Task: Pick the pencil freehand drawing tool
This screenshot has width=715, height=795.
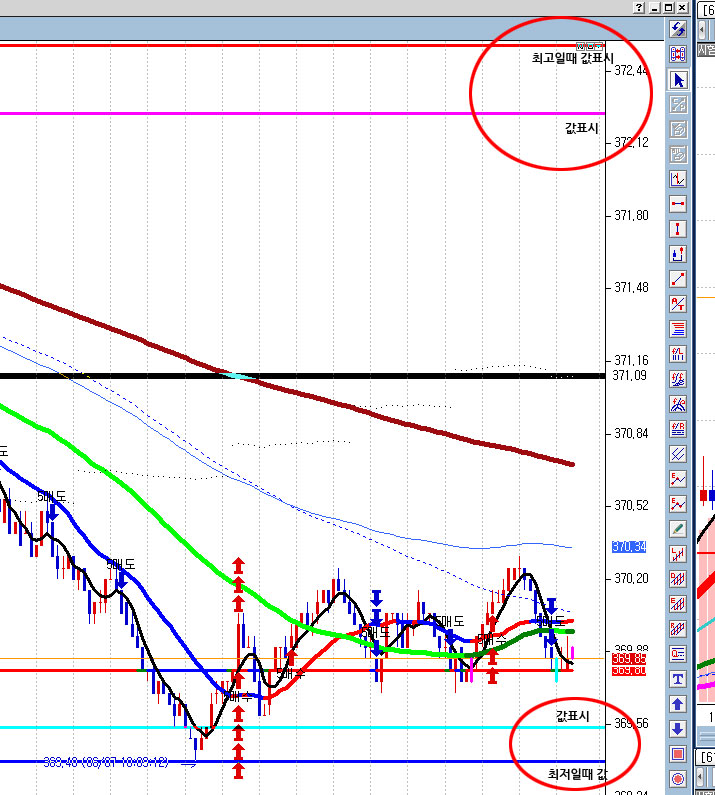Action: pyautogui.click(x=678, y=529)
